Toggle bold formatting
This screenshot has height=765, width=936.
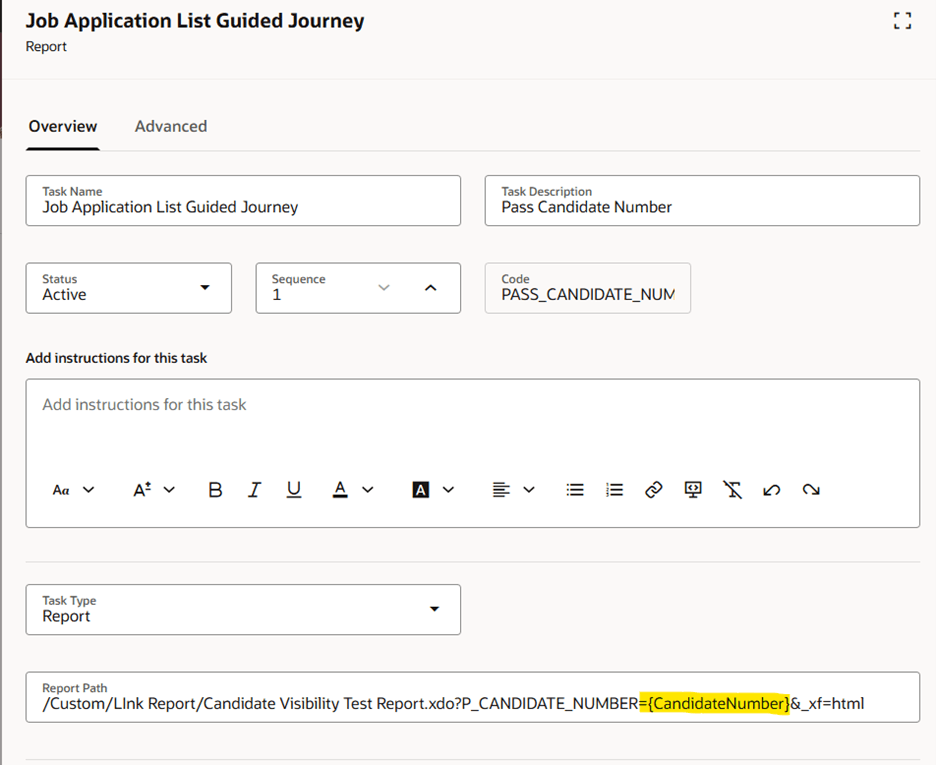point(215,490)
